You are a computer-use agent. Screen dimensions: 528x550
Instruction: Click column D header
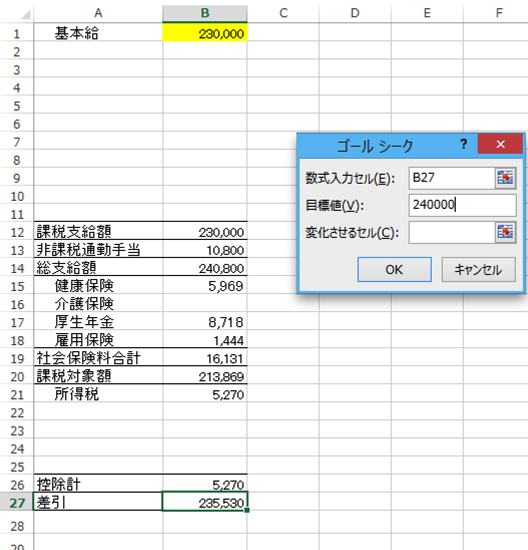(355, 13)
